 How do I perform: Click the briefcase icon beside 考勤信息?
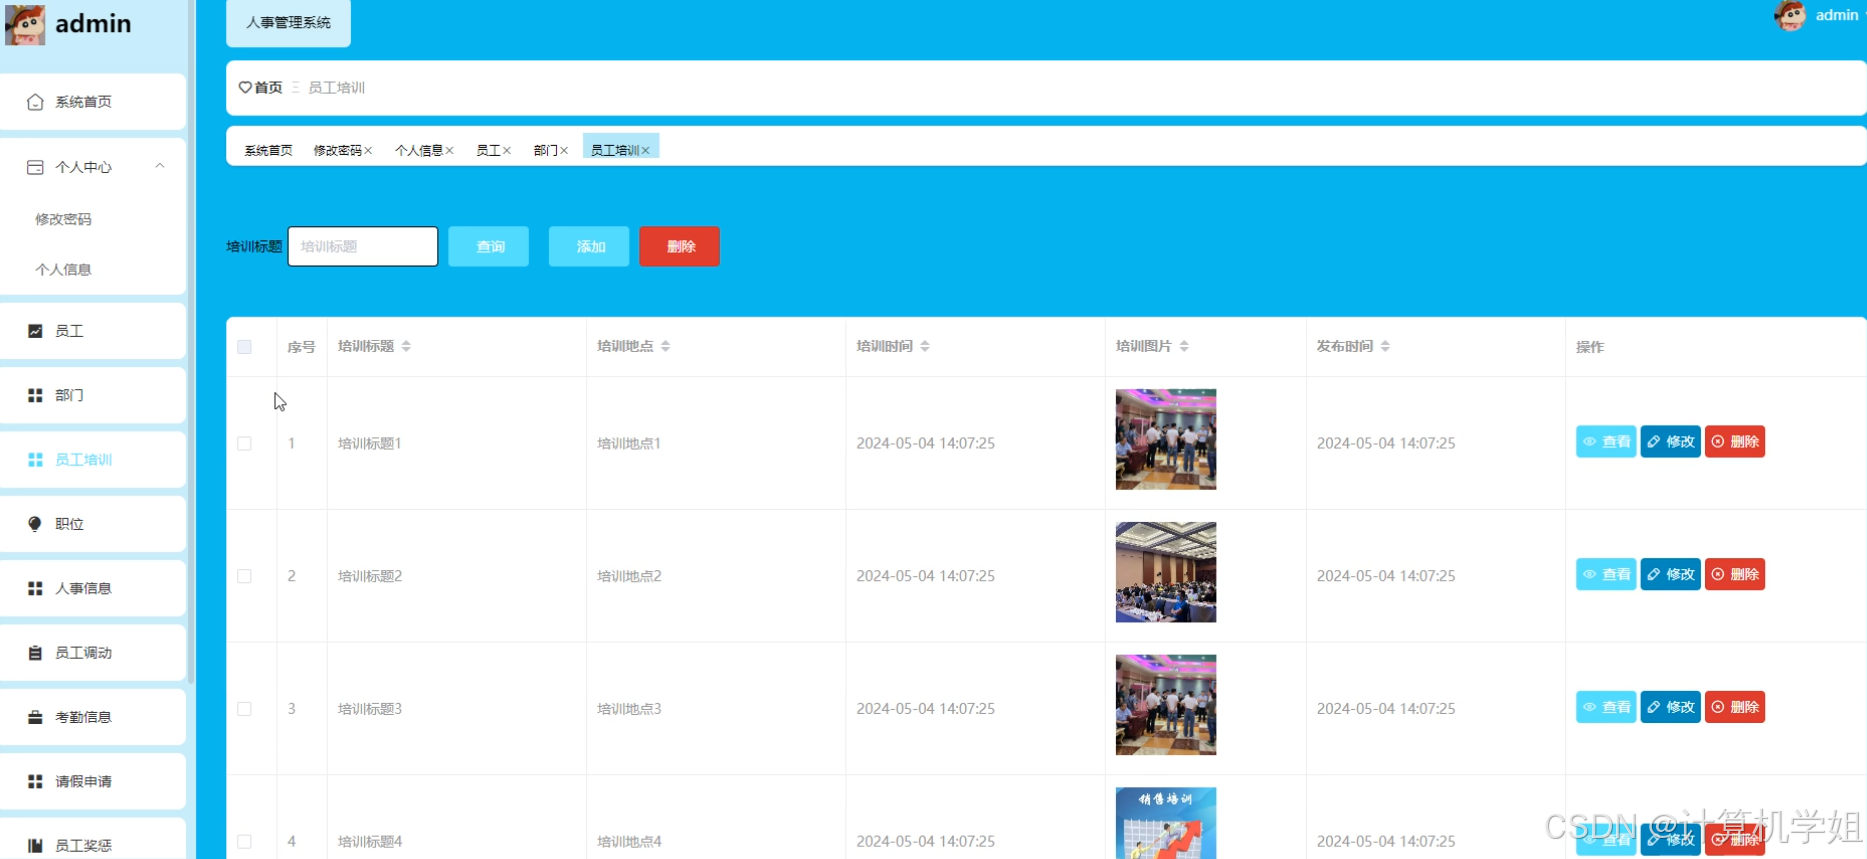[35, 717]
